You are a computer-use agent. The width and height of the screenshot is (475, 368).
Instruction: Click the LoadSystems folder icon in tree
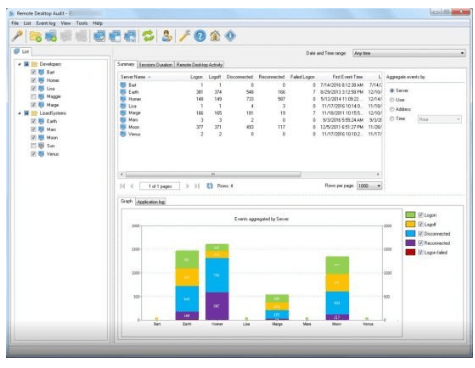[x=34, y=113]
